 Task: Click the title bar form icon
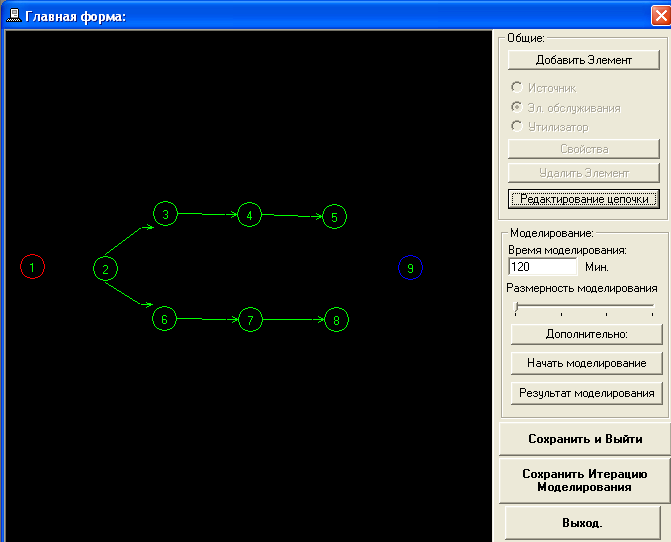pos(14,16)
